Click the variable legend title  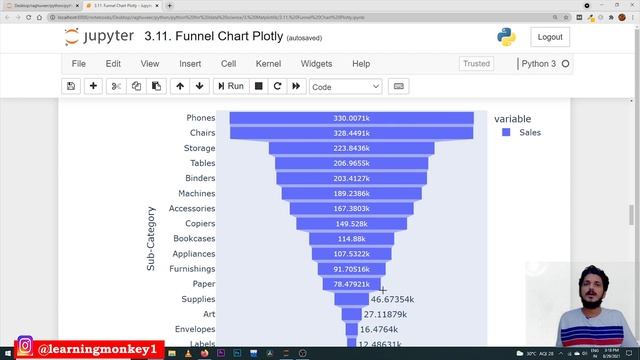click(x=513, y=119)
